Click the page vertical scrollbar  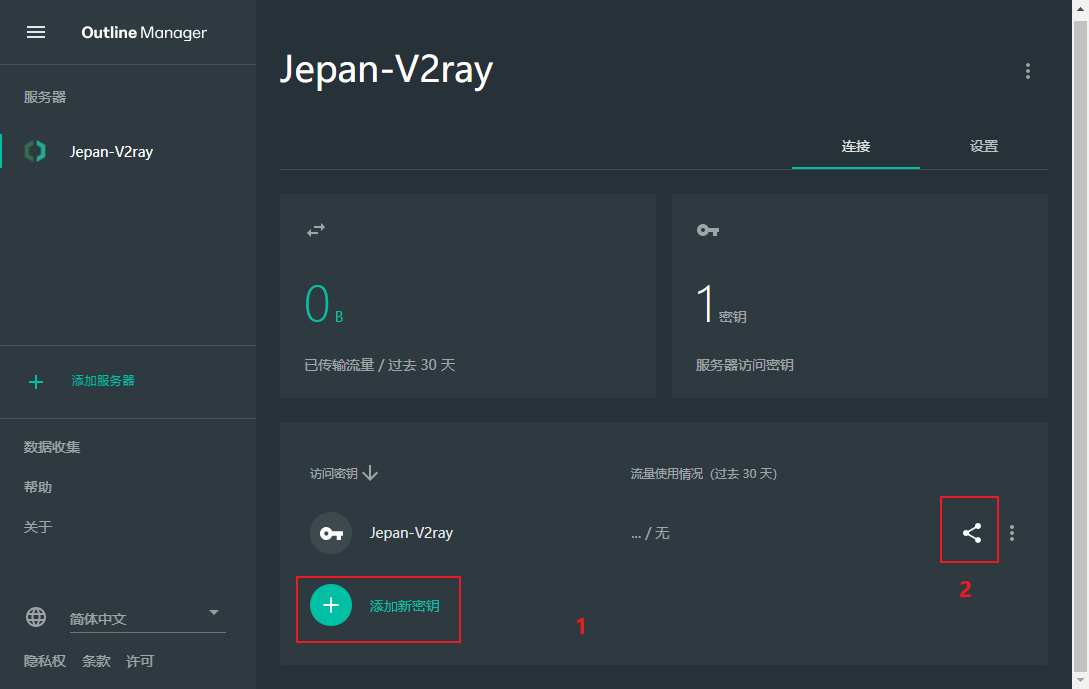point(1080,344)
